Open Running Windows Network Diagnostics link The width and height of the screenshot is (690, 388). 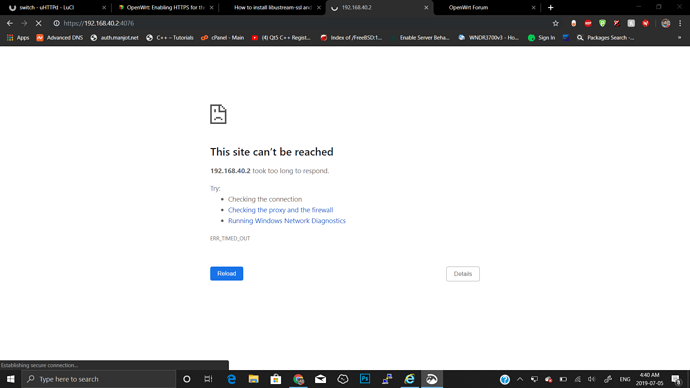[x=287, y=221]
